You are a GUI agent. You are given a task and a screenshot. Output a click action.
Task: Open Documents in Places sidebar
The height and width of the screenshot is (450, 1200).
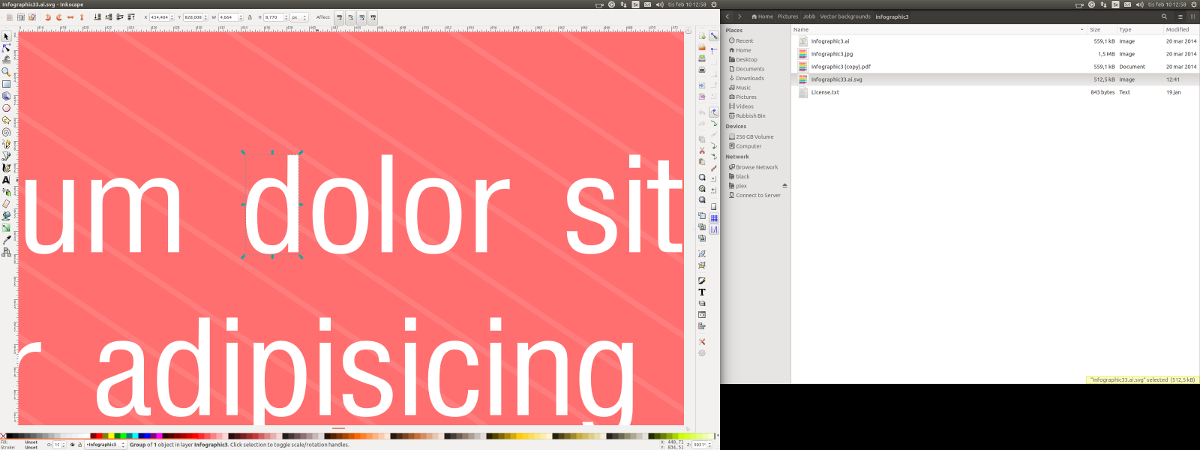click(x=748, y=68)
